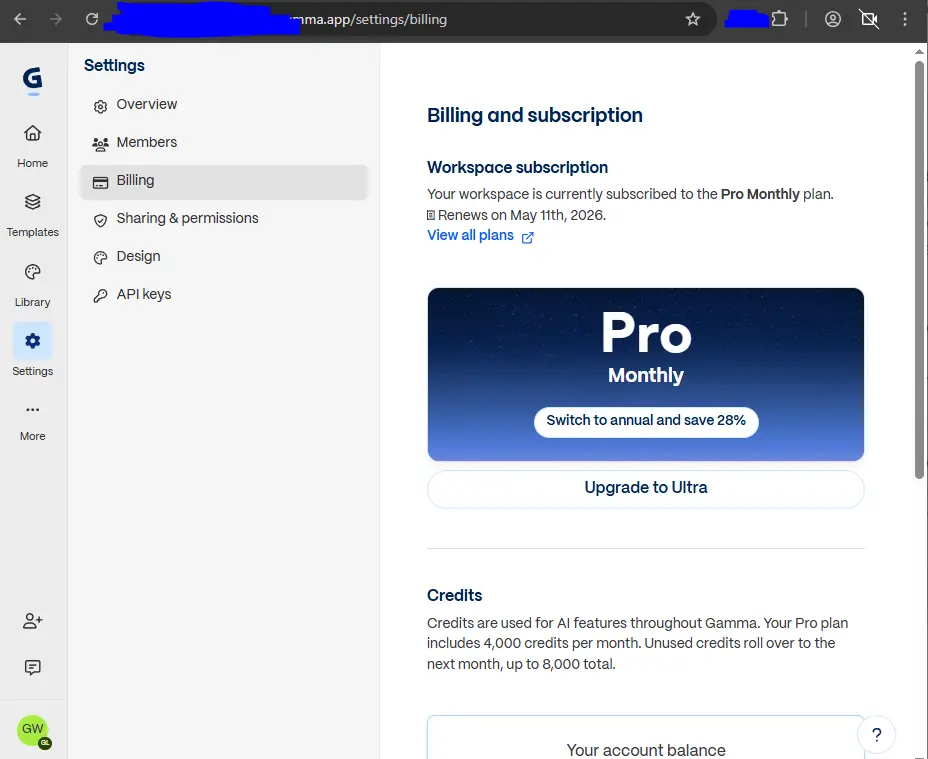The height and width of the screenshot is (759, 928).
Task: Open Library in left sidebar
Action: click(33, 284)
